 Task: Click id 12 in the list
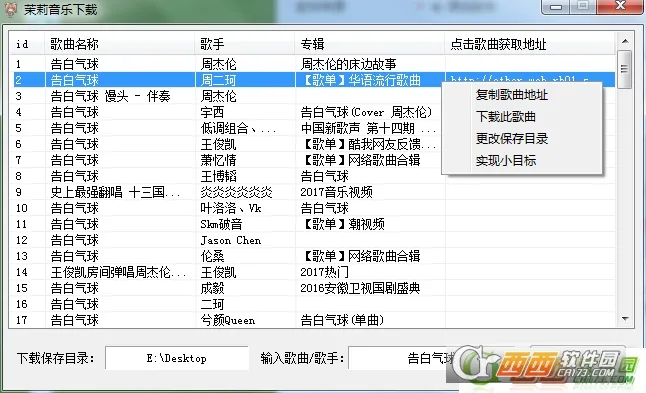pyautogui.click(x=21, y=240)
